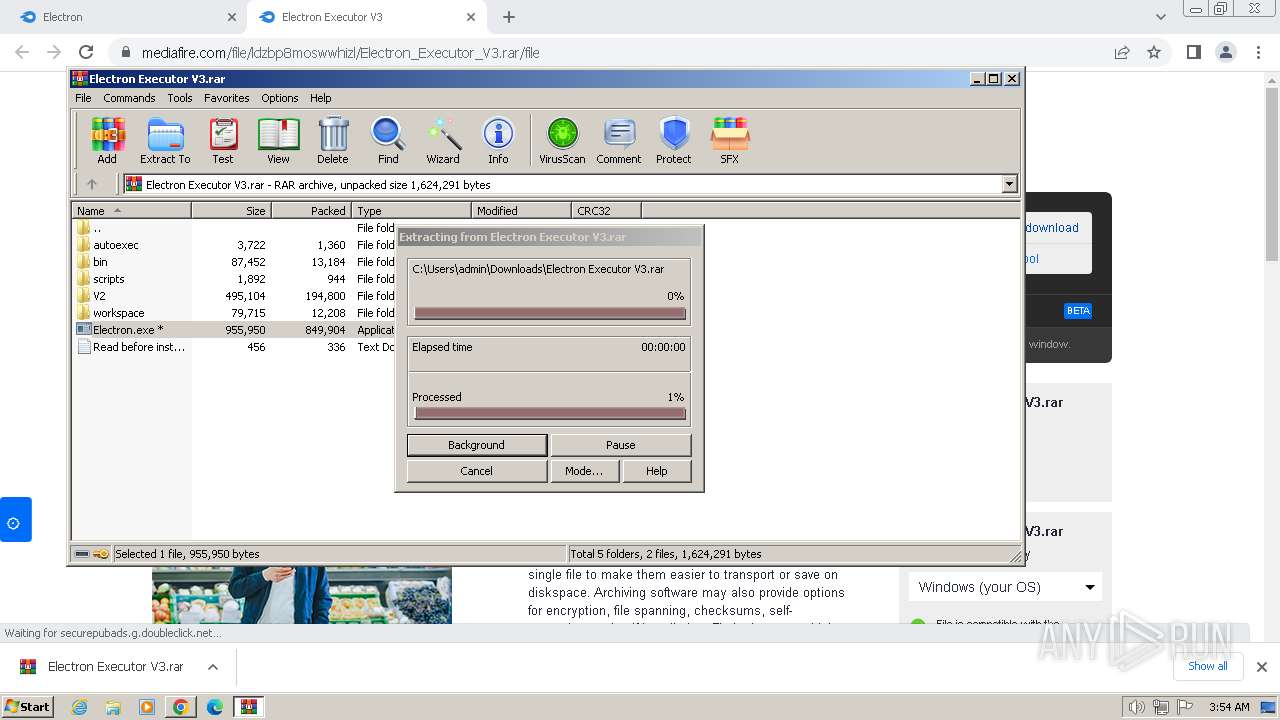Sort by Packed column header

pyautogui.click(x=311, y=210)
